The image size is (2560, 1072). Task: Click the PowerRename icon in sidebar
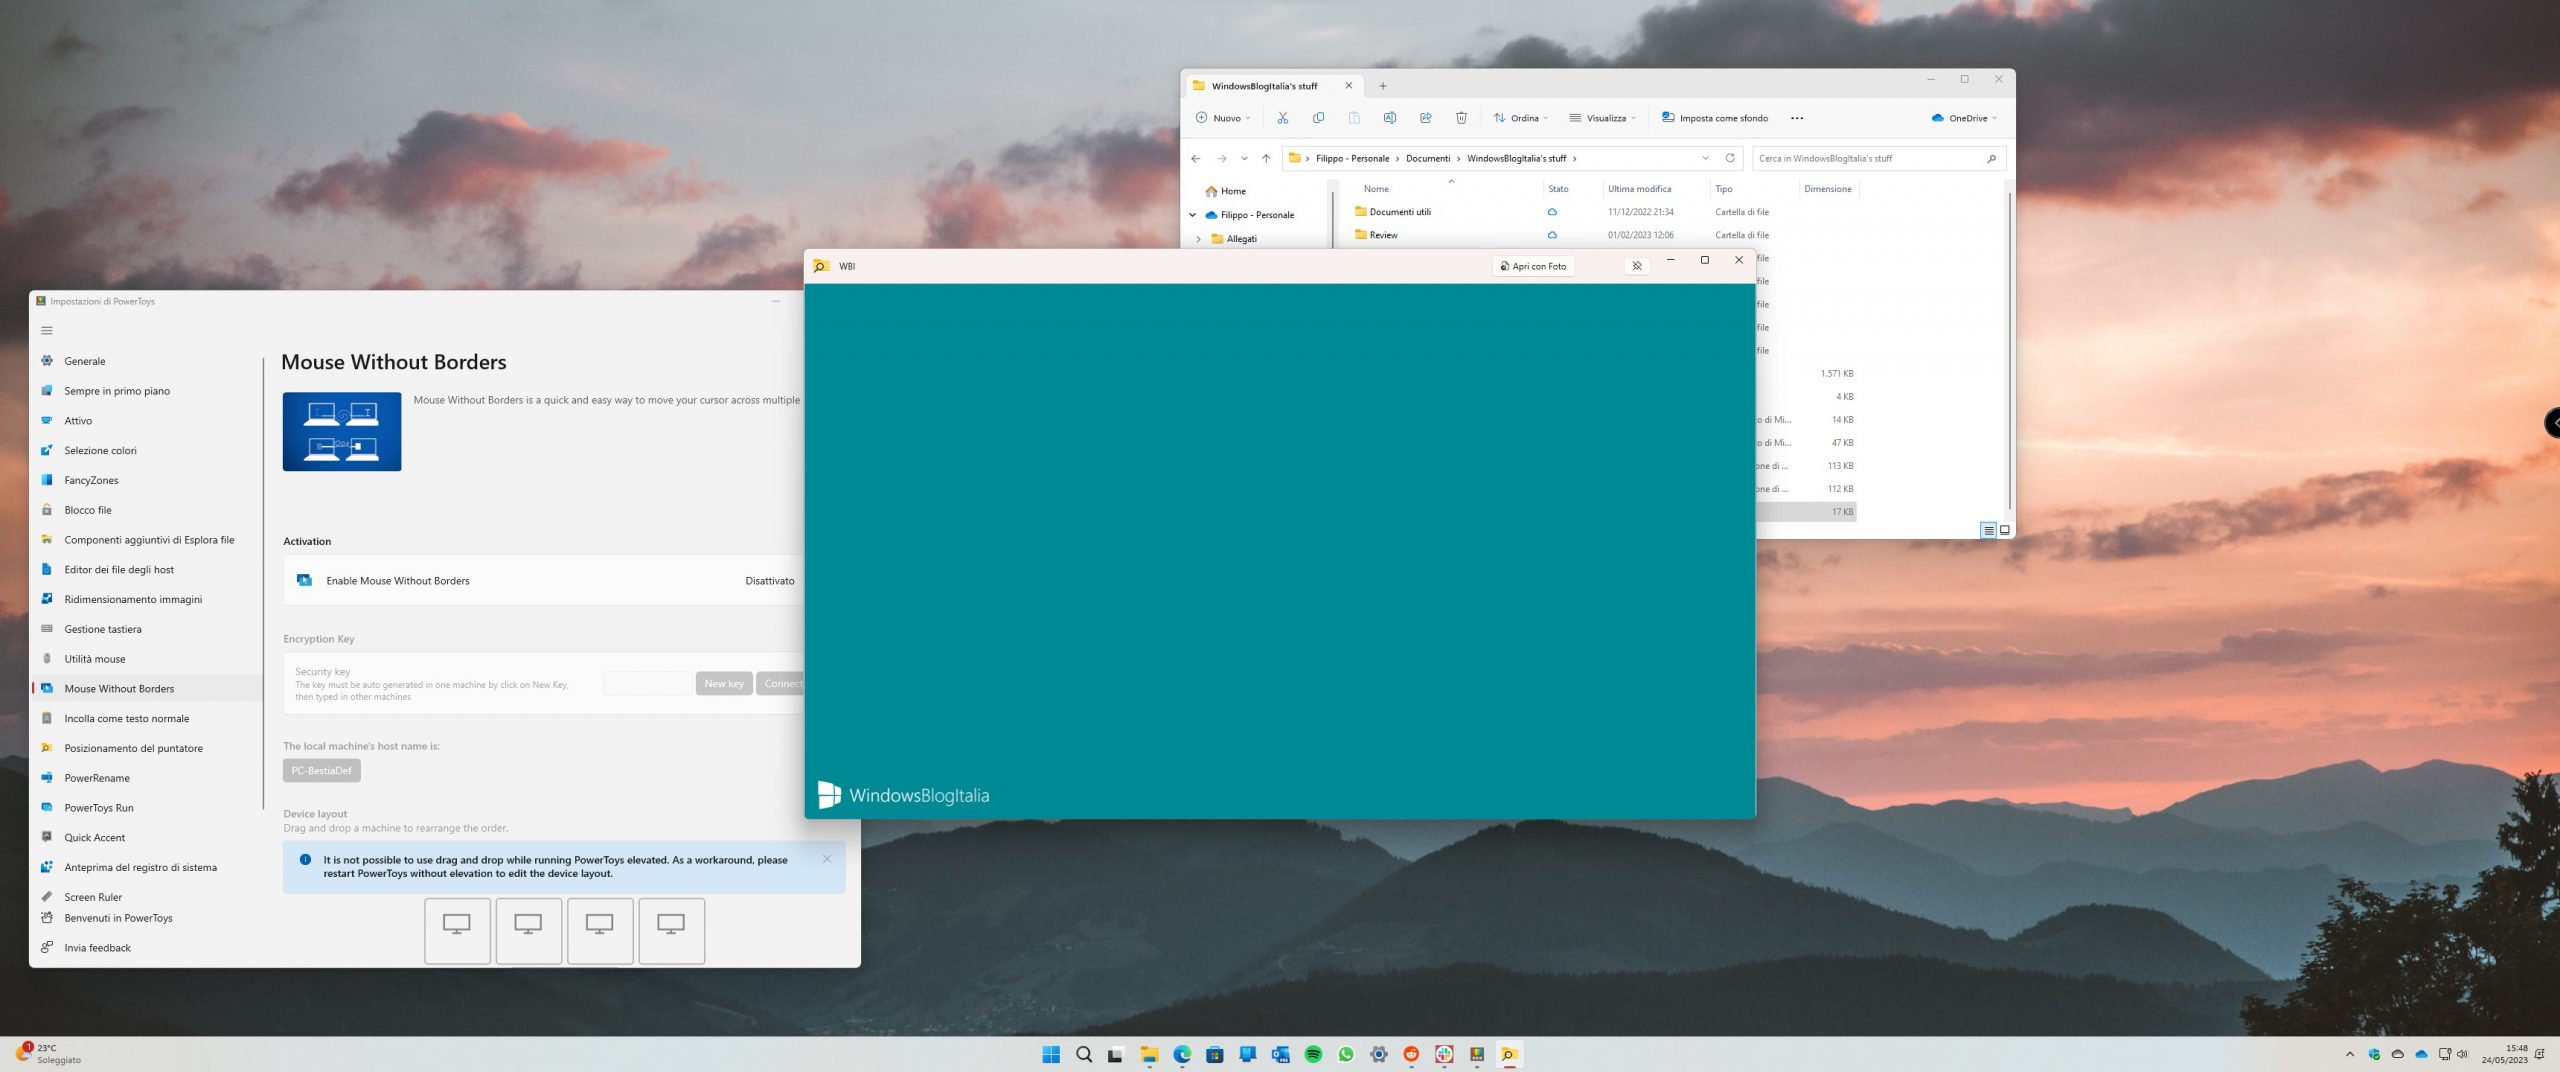pos(47,778)
